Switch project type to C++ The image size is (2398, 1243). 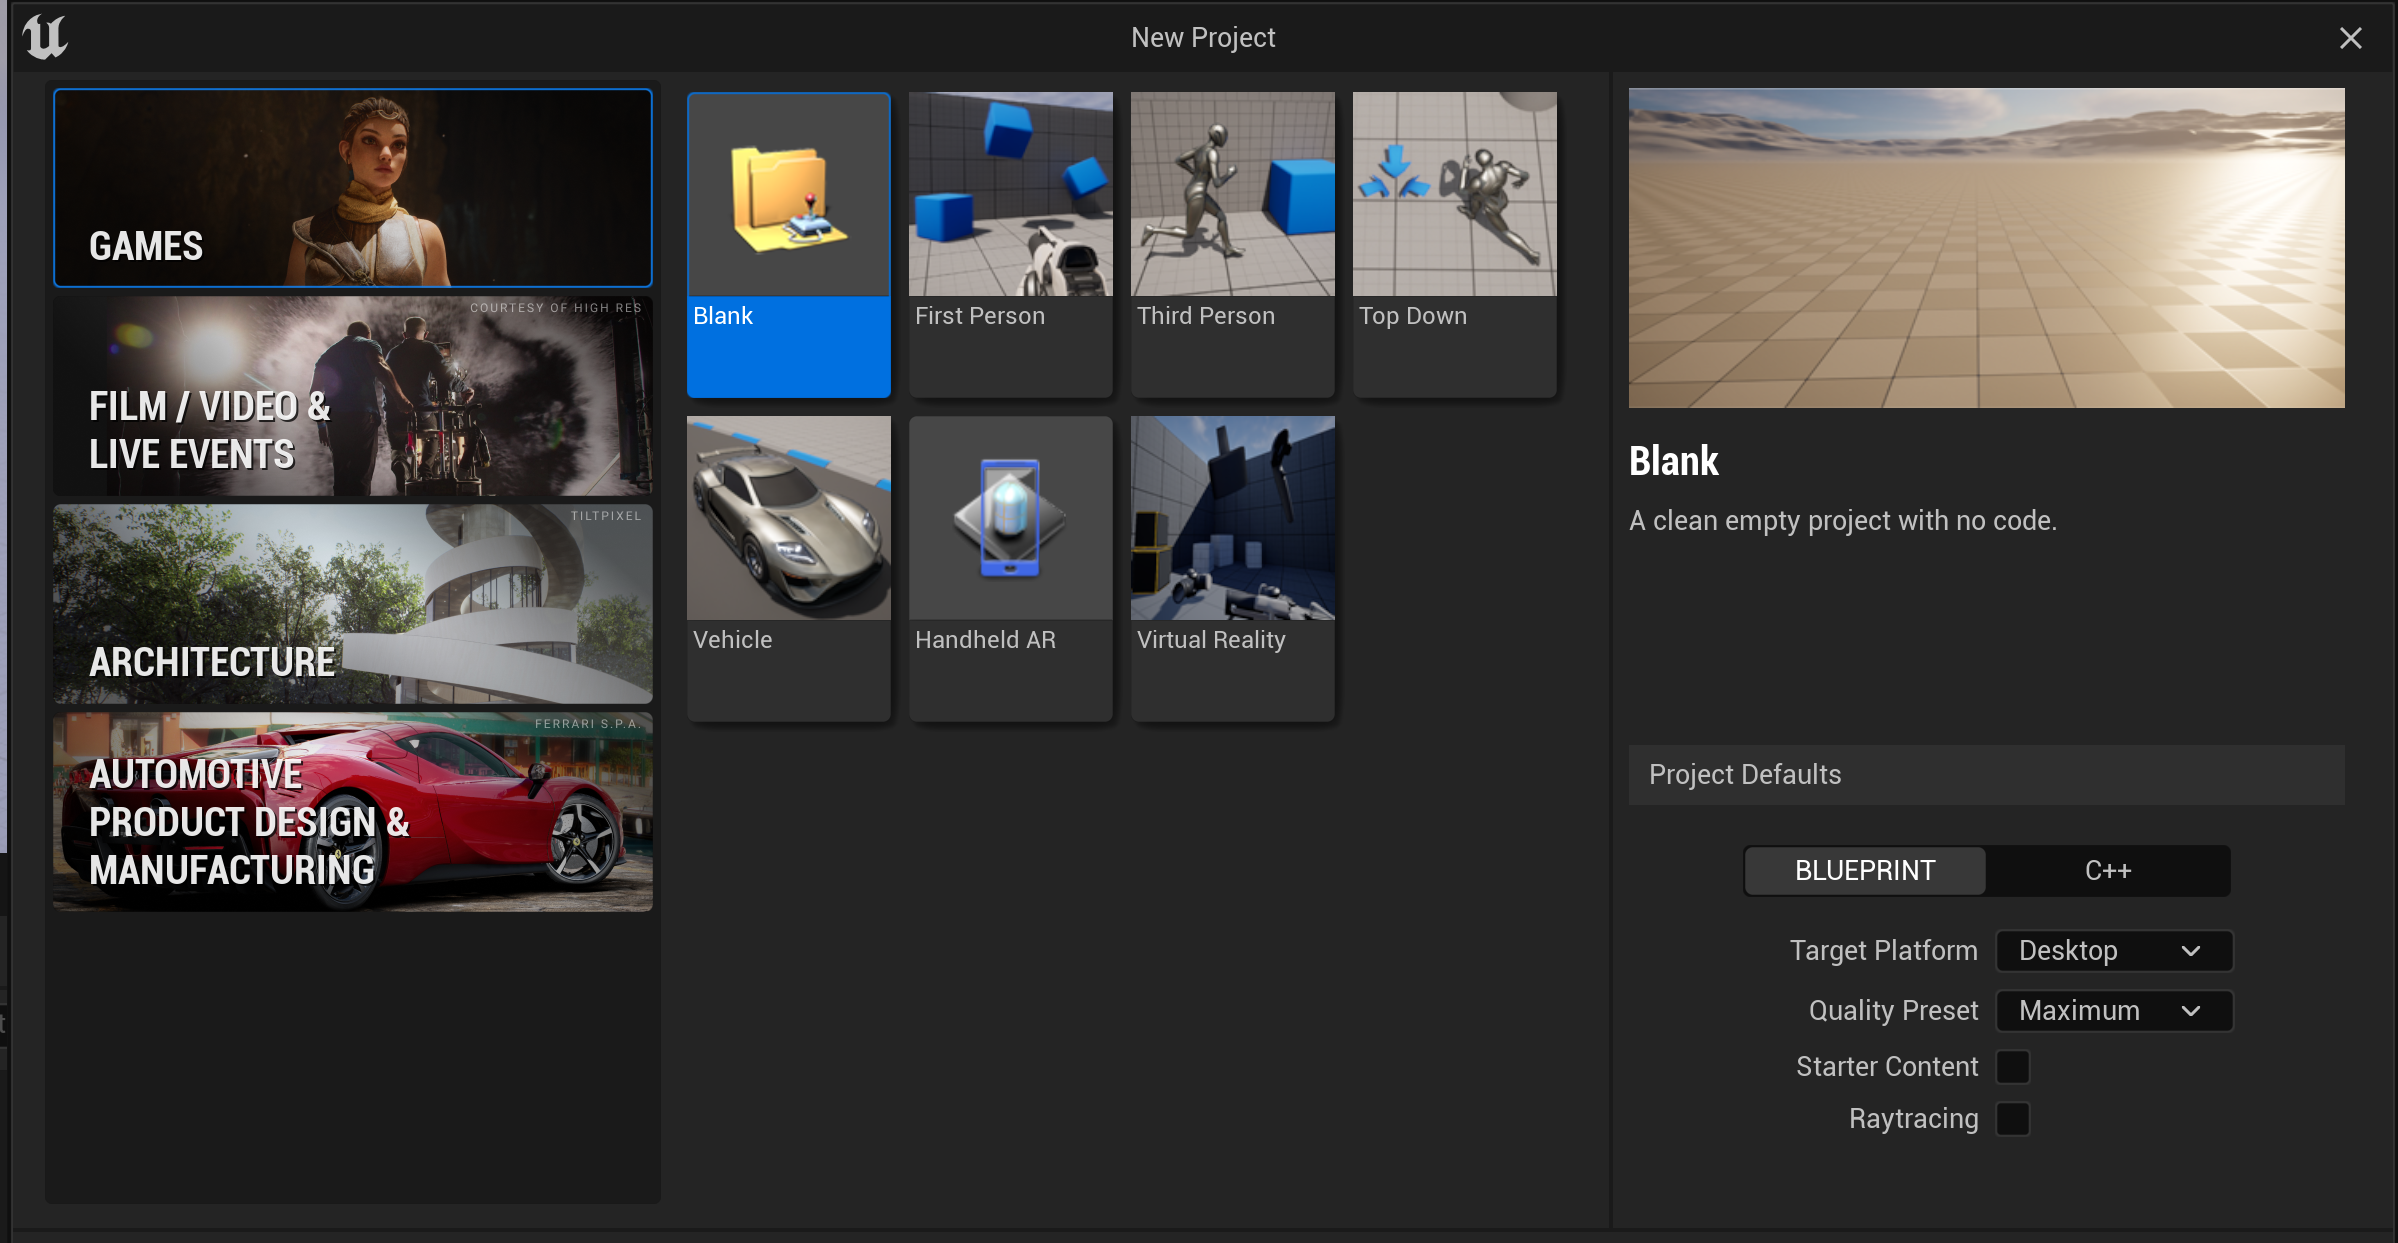point(2108,871)
